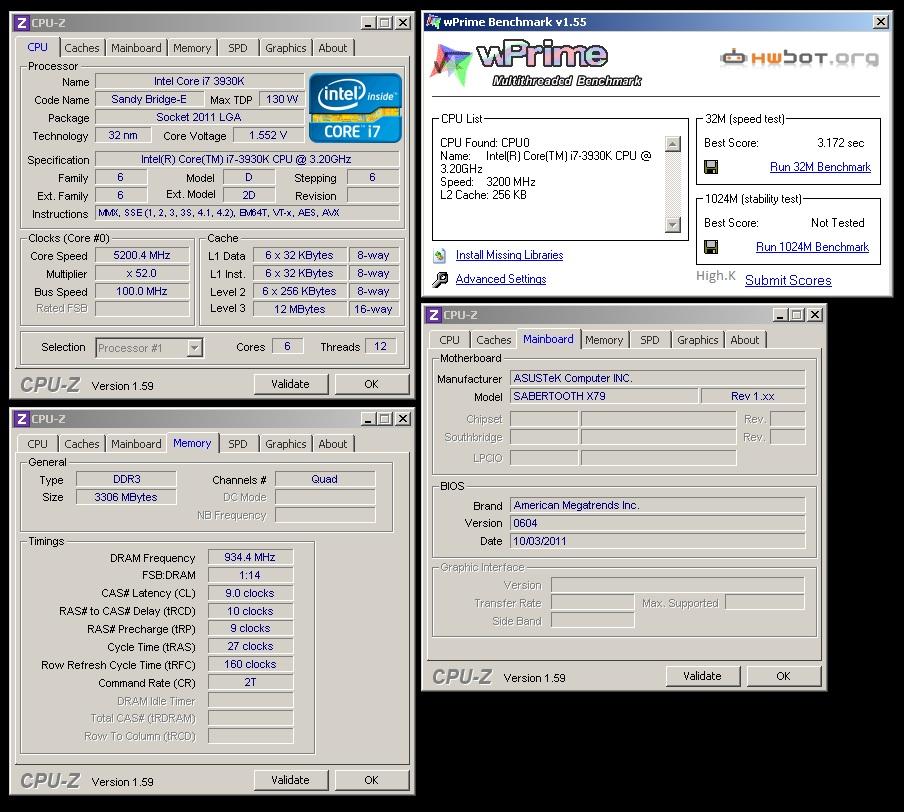
Task: Click the Max TDP 130 W value
Action: (x=282, y=99)
